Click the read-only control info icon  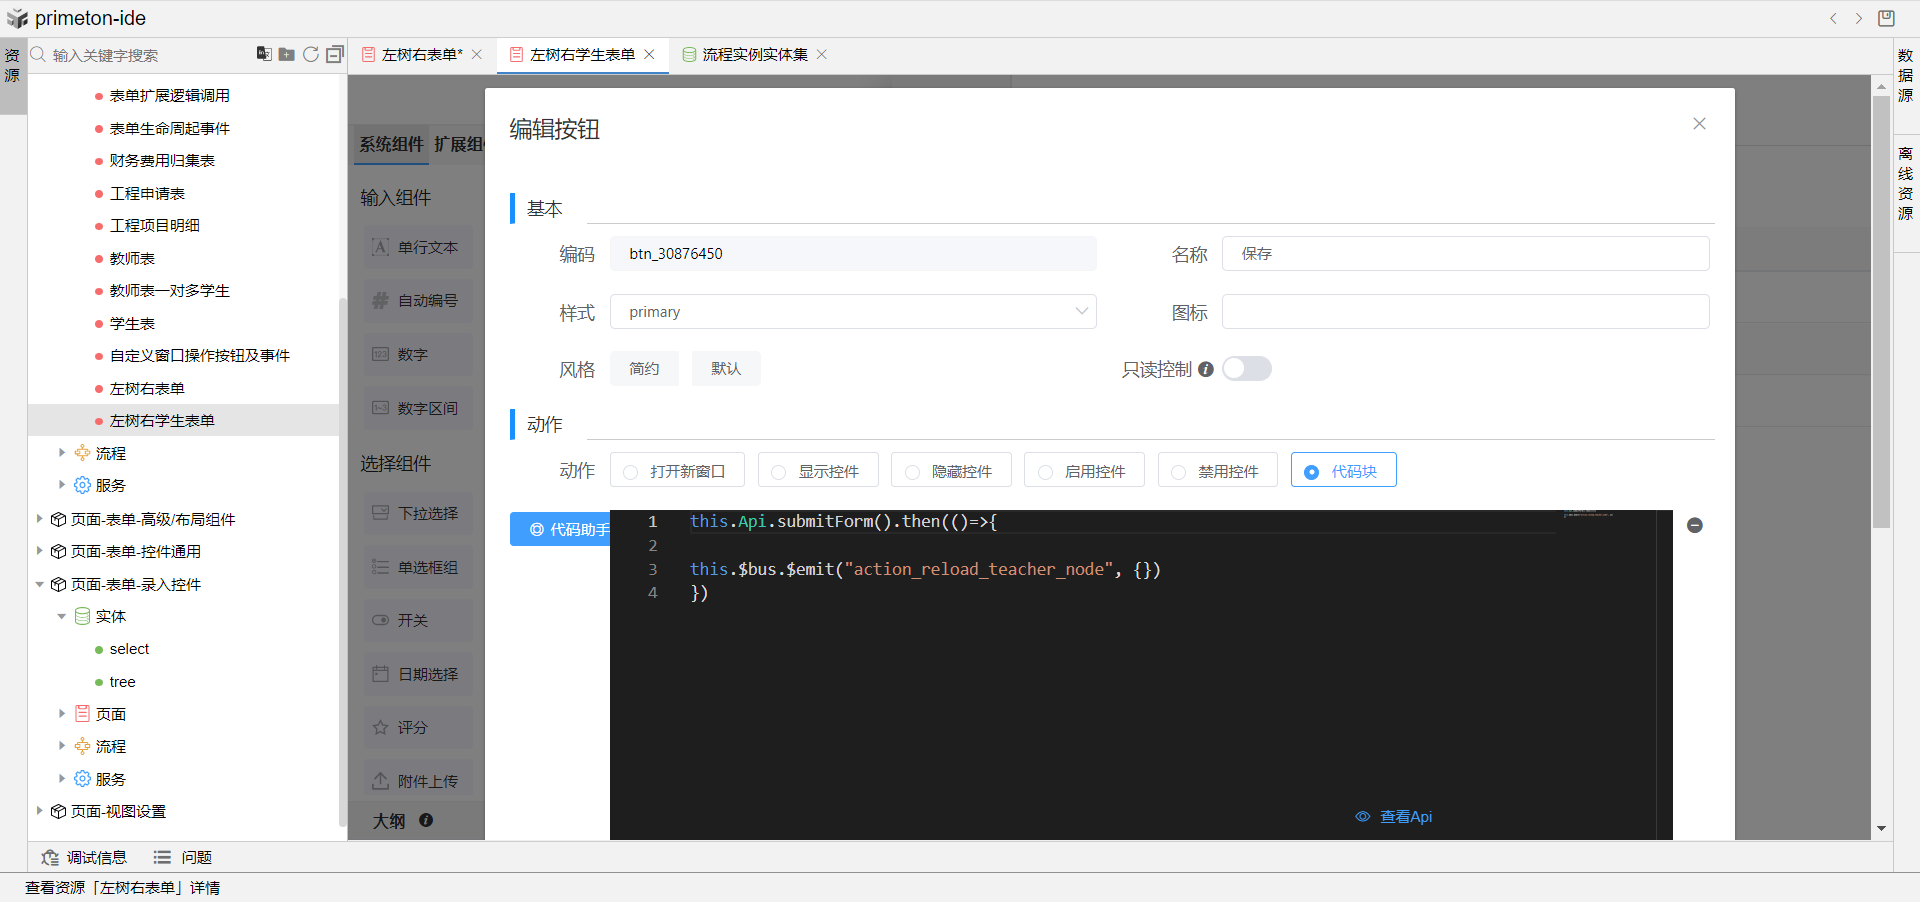[1206, 369]
